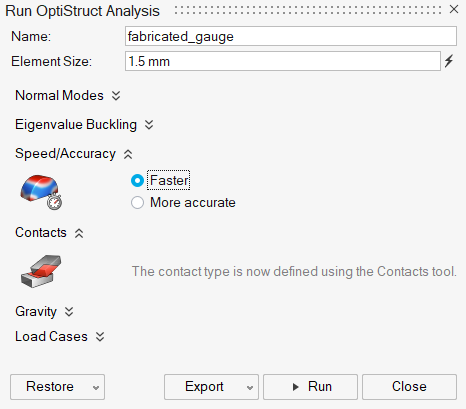Viewport: 466px width, 409px height.
Task: Open the Restore dropdown arrow
Action: point(96,388)
